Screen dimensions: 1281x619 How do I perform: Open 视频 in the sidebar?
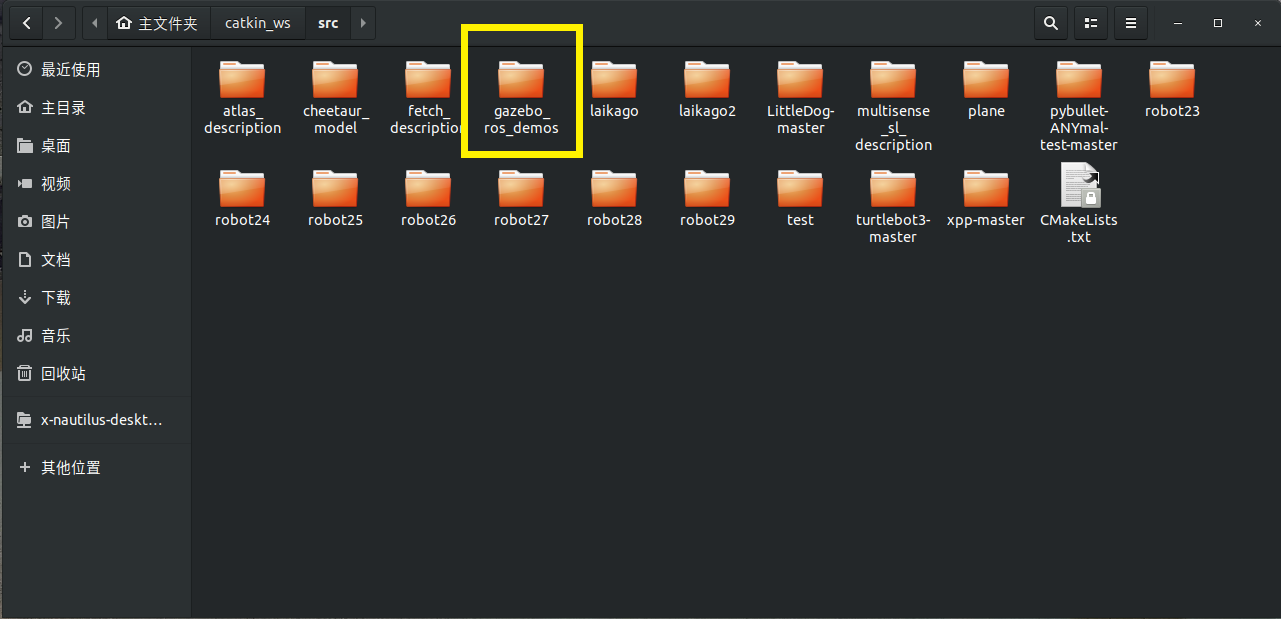tap(96, 184)
